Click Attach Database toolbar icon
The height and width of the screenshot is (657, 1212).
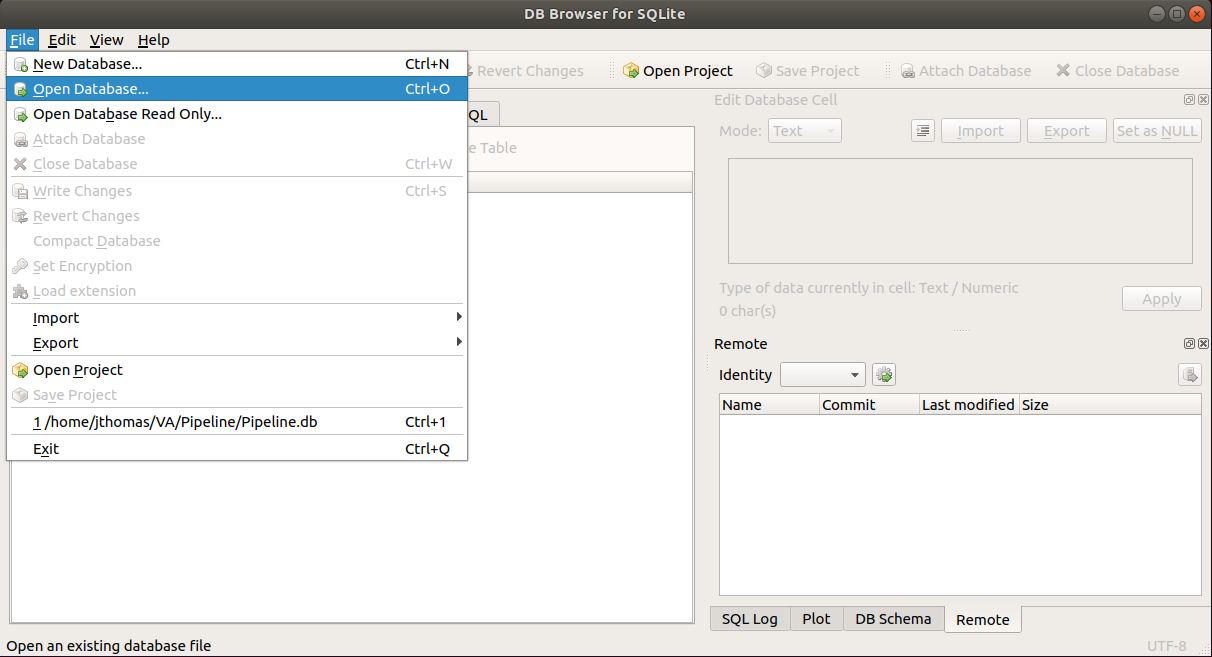pos(965,71)
